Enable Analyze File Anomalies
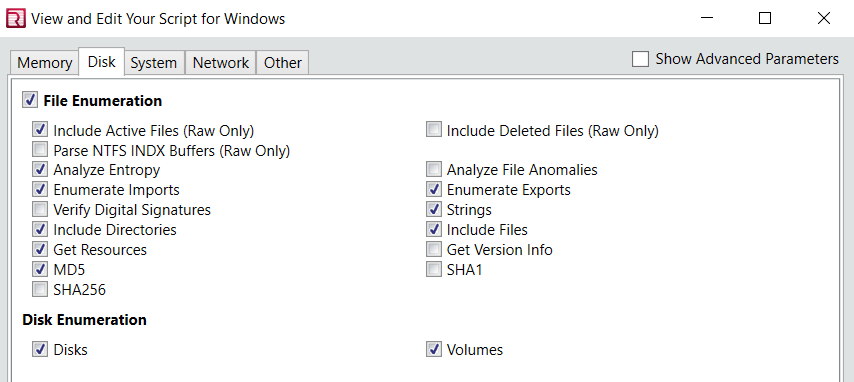Viewport: 854px width, 382px height. coord(434,169)
